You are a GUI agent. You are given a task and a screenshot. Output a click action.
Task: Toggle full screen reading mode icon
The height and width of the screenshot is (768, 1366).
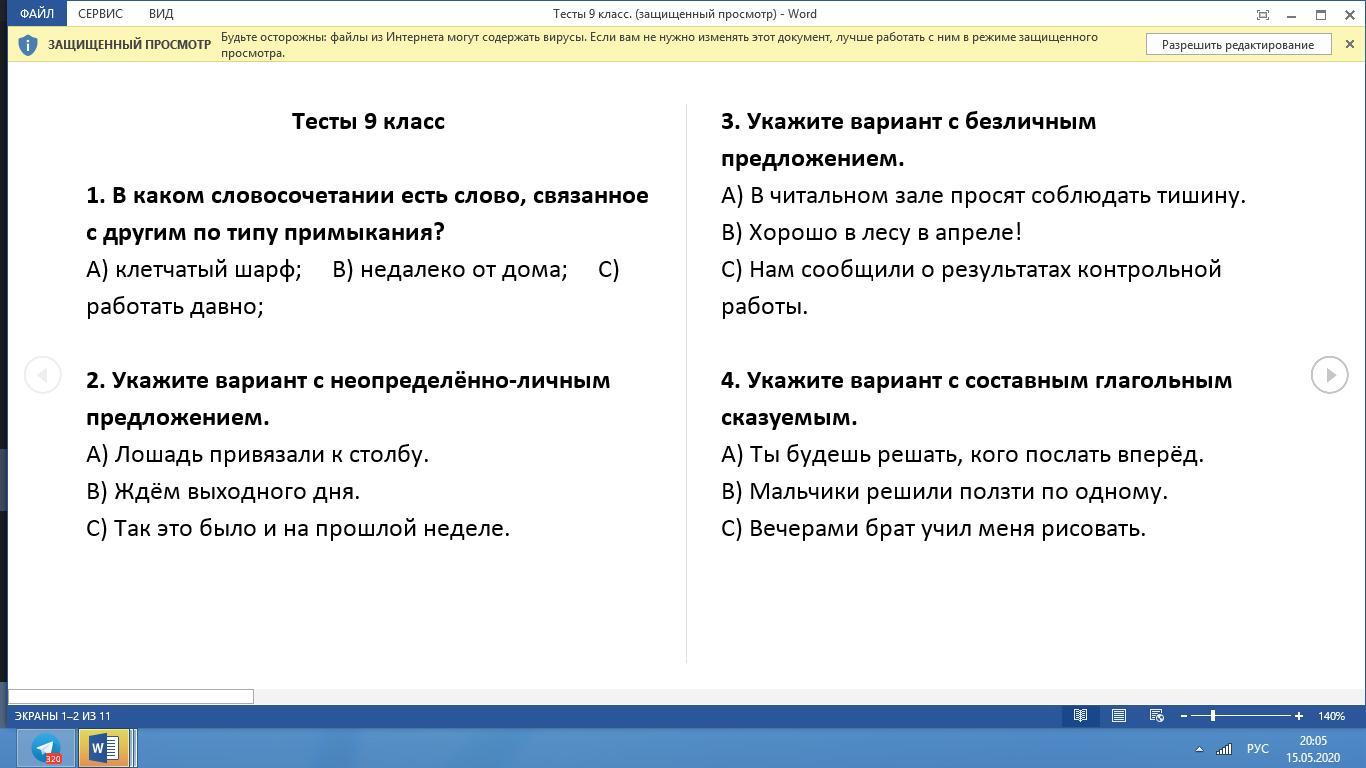(1263, 14)
